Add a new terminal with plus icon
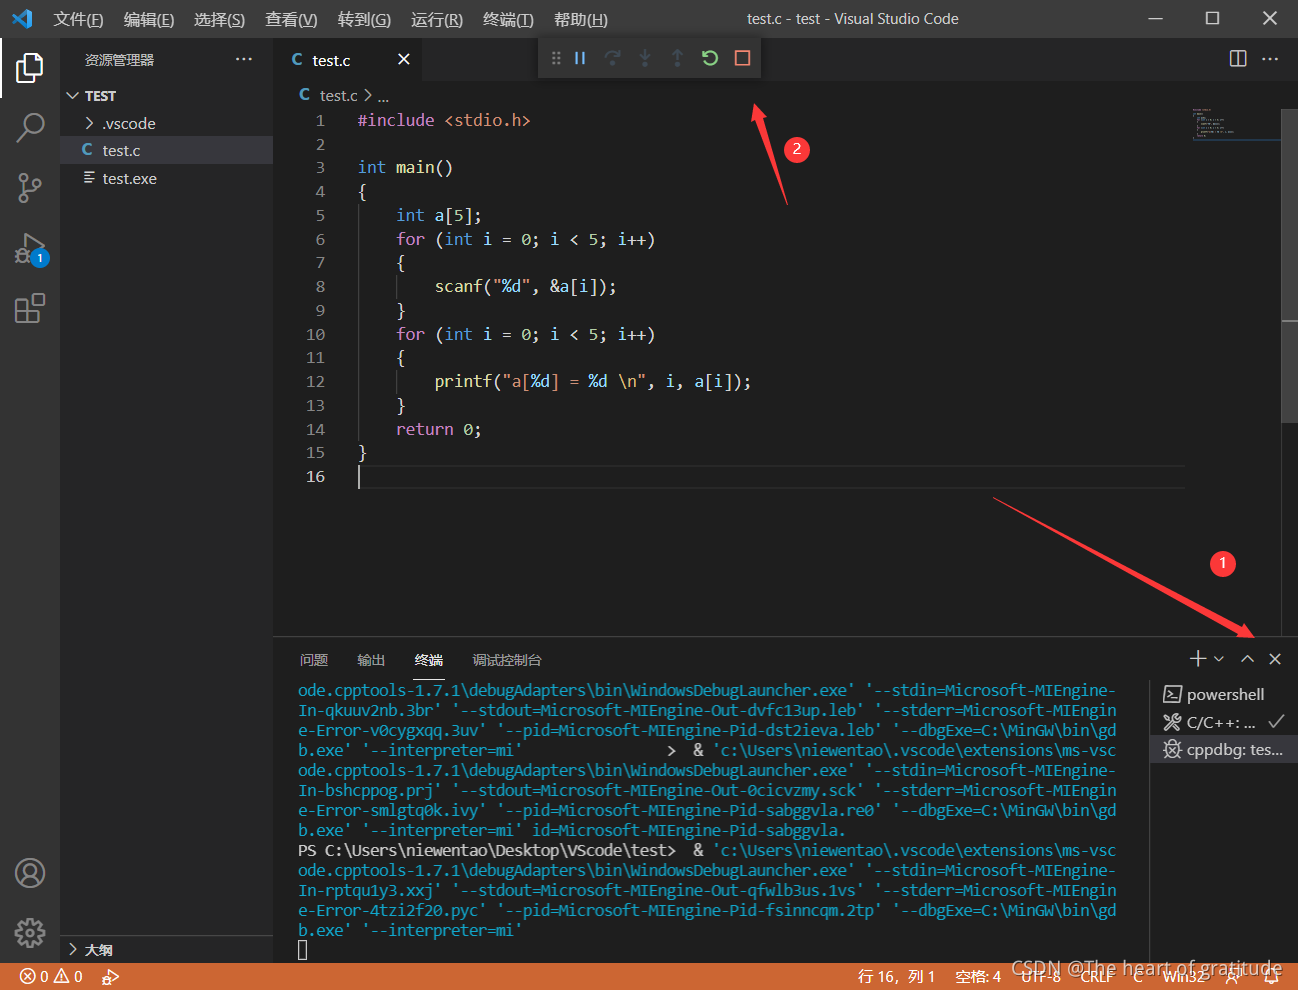Screen dimensions: 1298x990 (x=1198, y=658)
